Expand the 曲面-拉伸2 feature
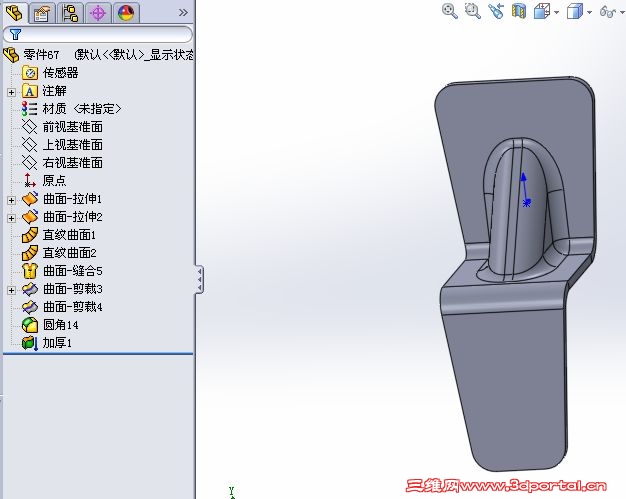This screenshot has width=626, height=499. pos(11,218)
